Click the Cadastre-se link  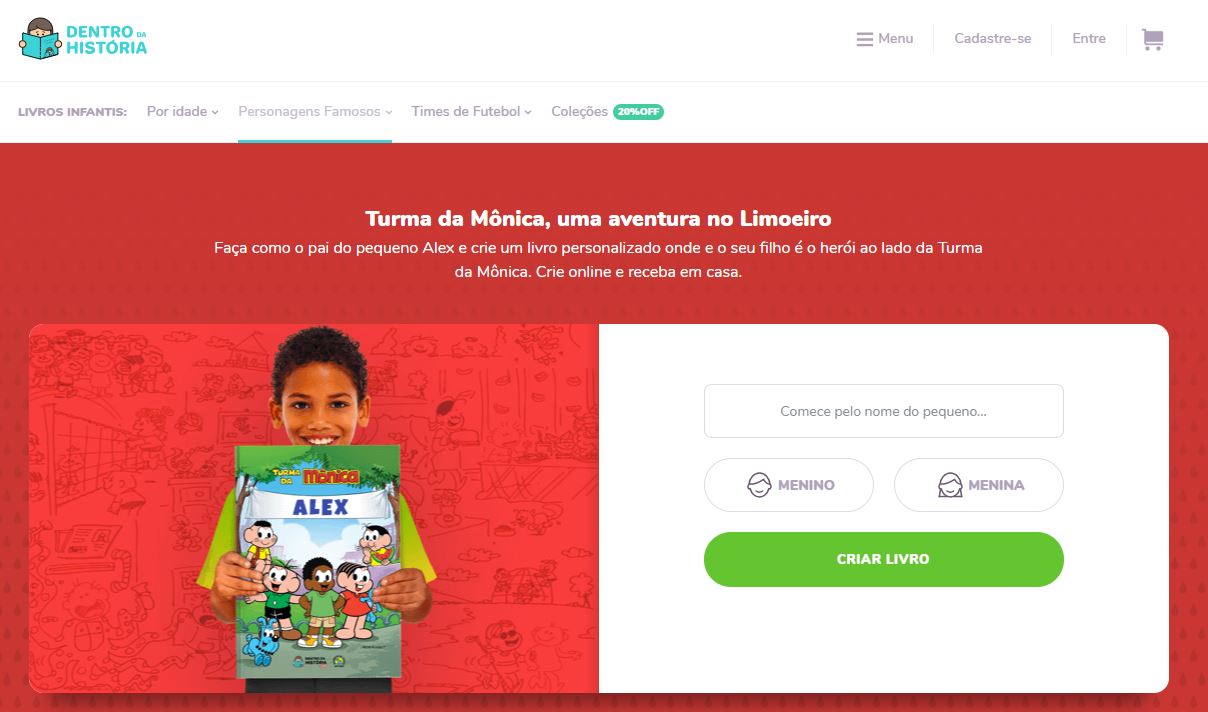click(x=993, y=39)
